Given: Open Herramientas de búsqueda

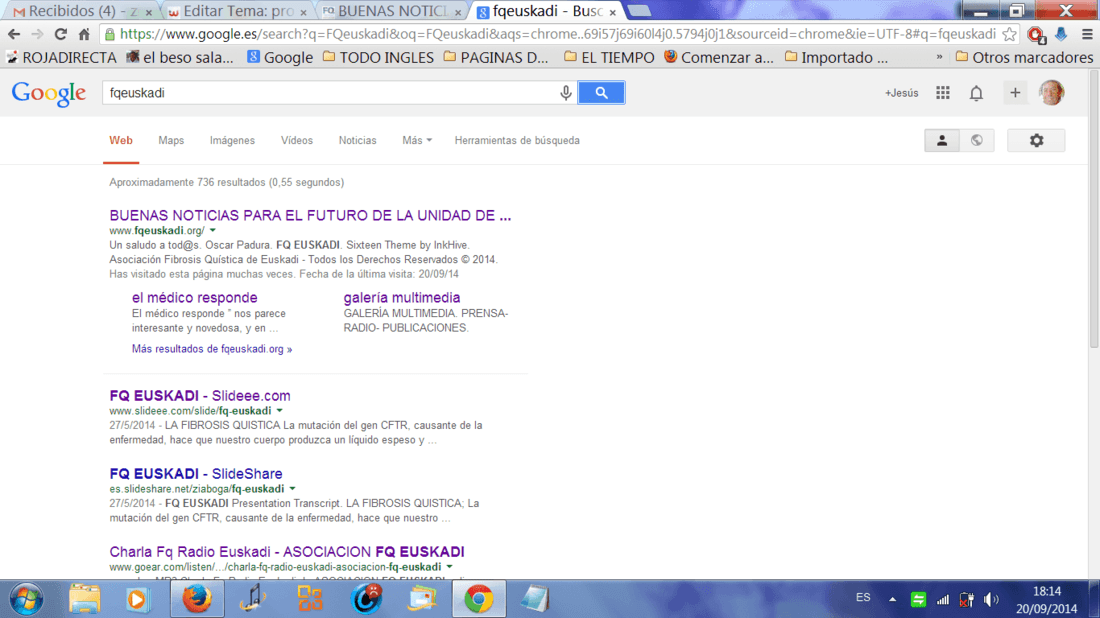Looking at the screenshot, I should [517, 140].
